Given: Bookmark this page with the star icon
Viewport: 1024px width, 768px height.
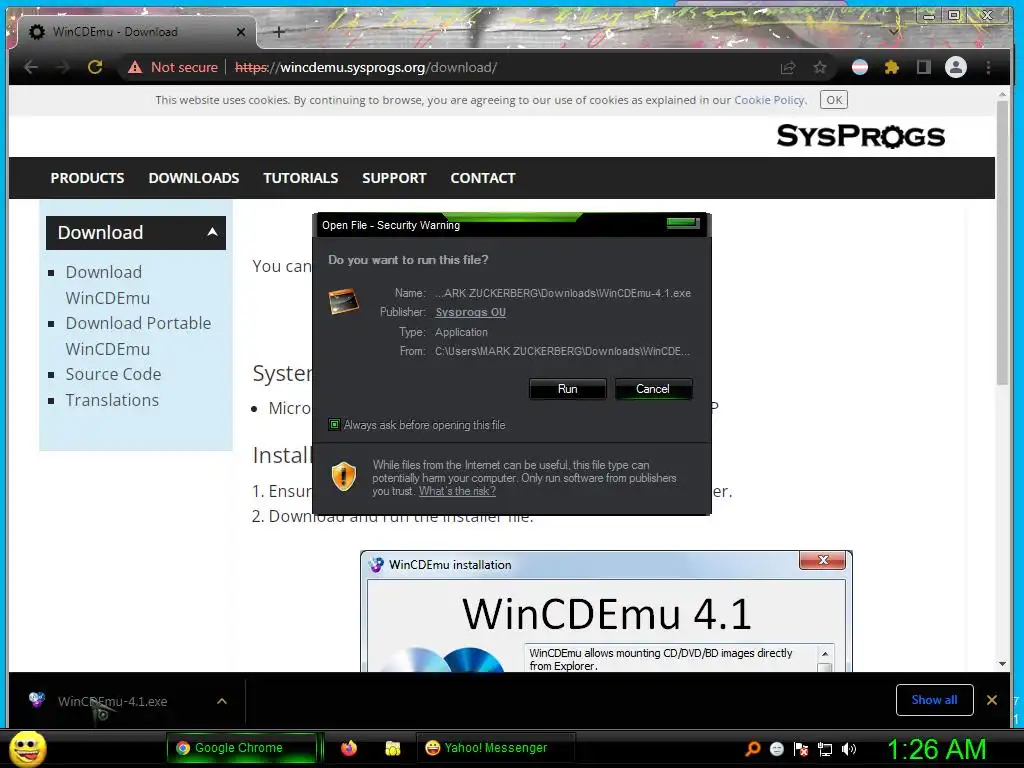Looking at the screenshot, I should point(820,67).
